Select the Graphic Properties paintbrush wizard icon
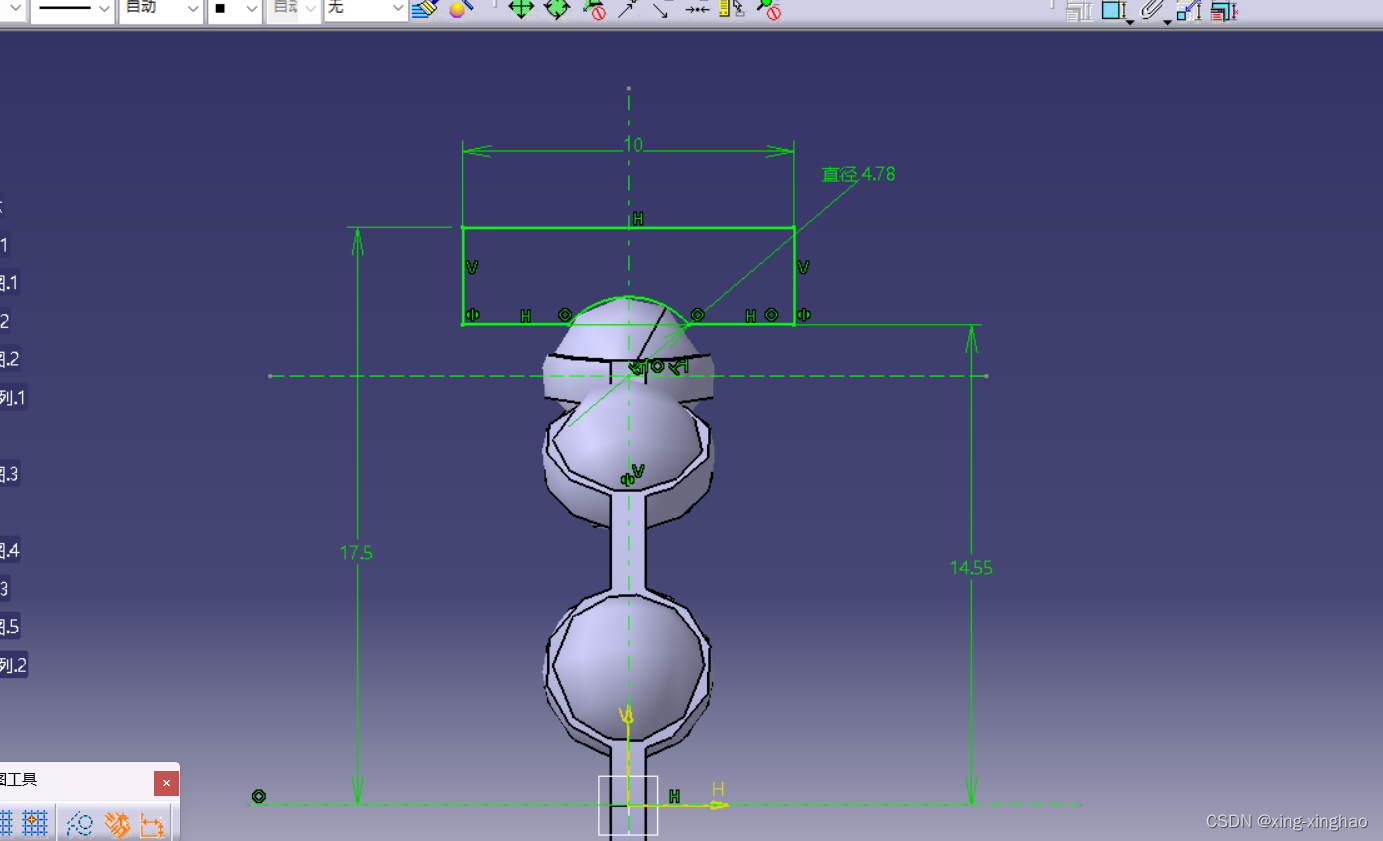 pyautogui.click(x=424, y=10)
